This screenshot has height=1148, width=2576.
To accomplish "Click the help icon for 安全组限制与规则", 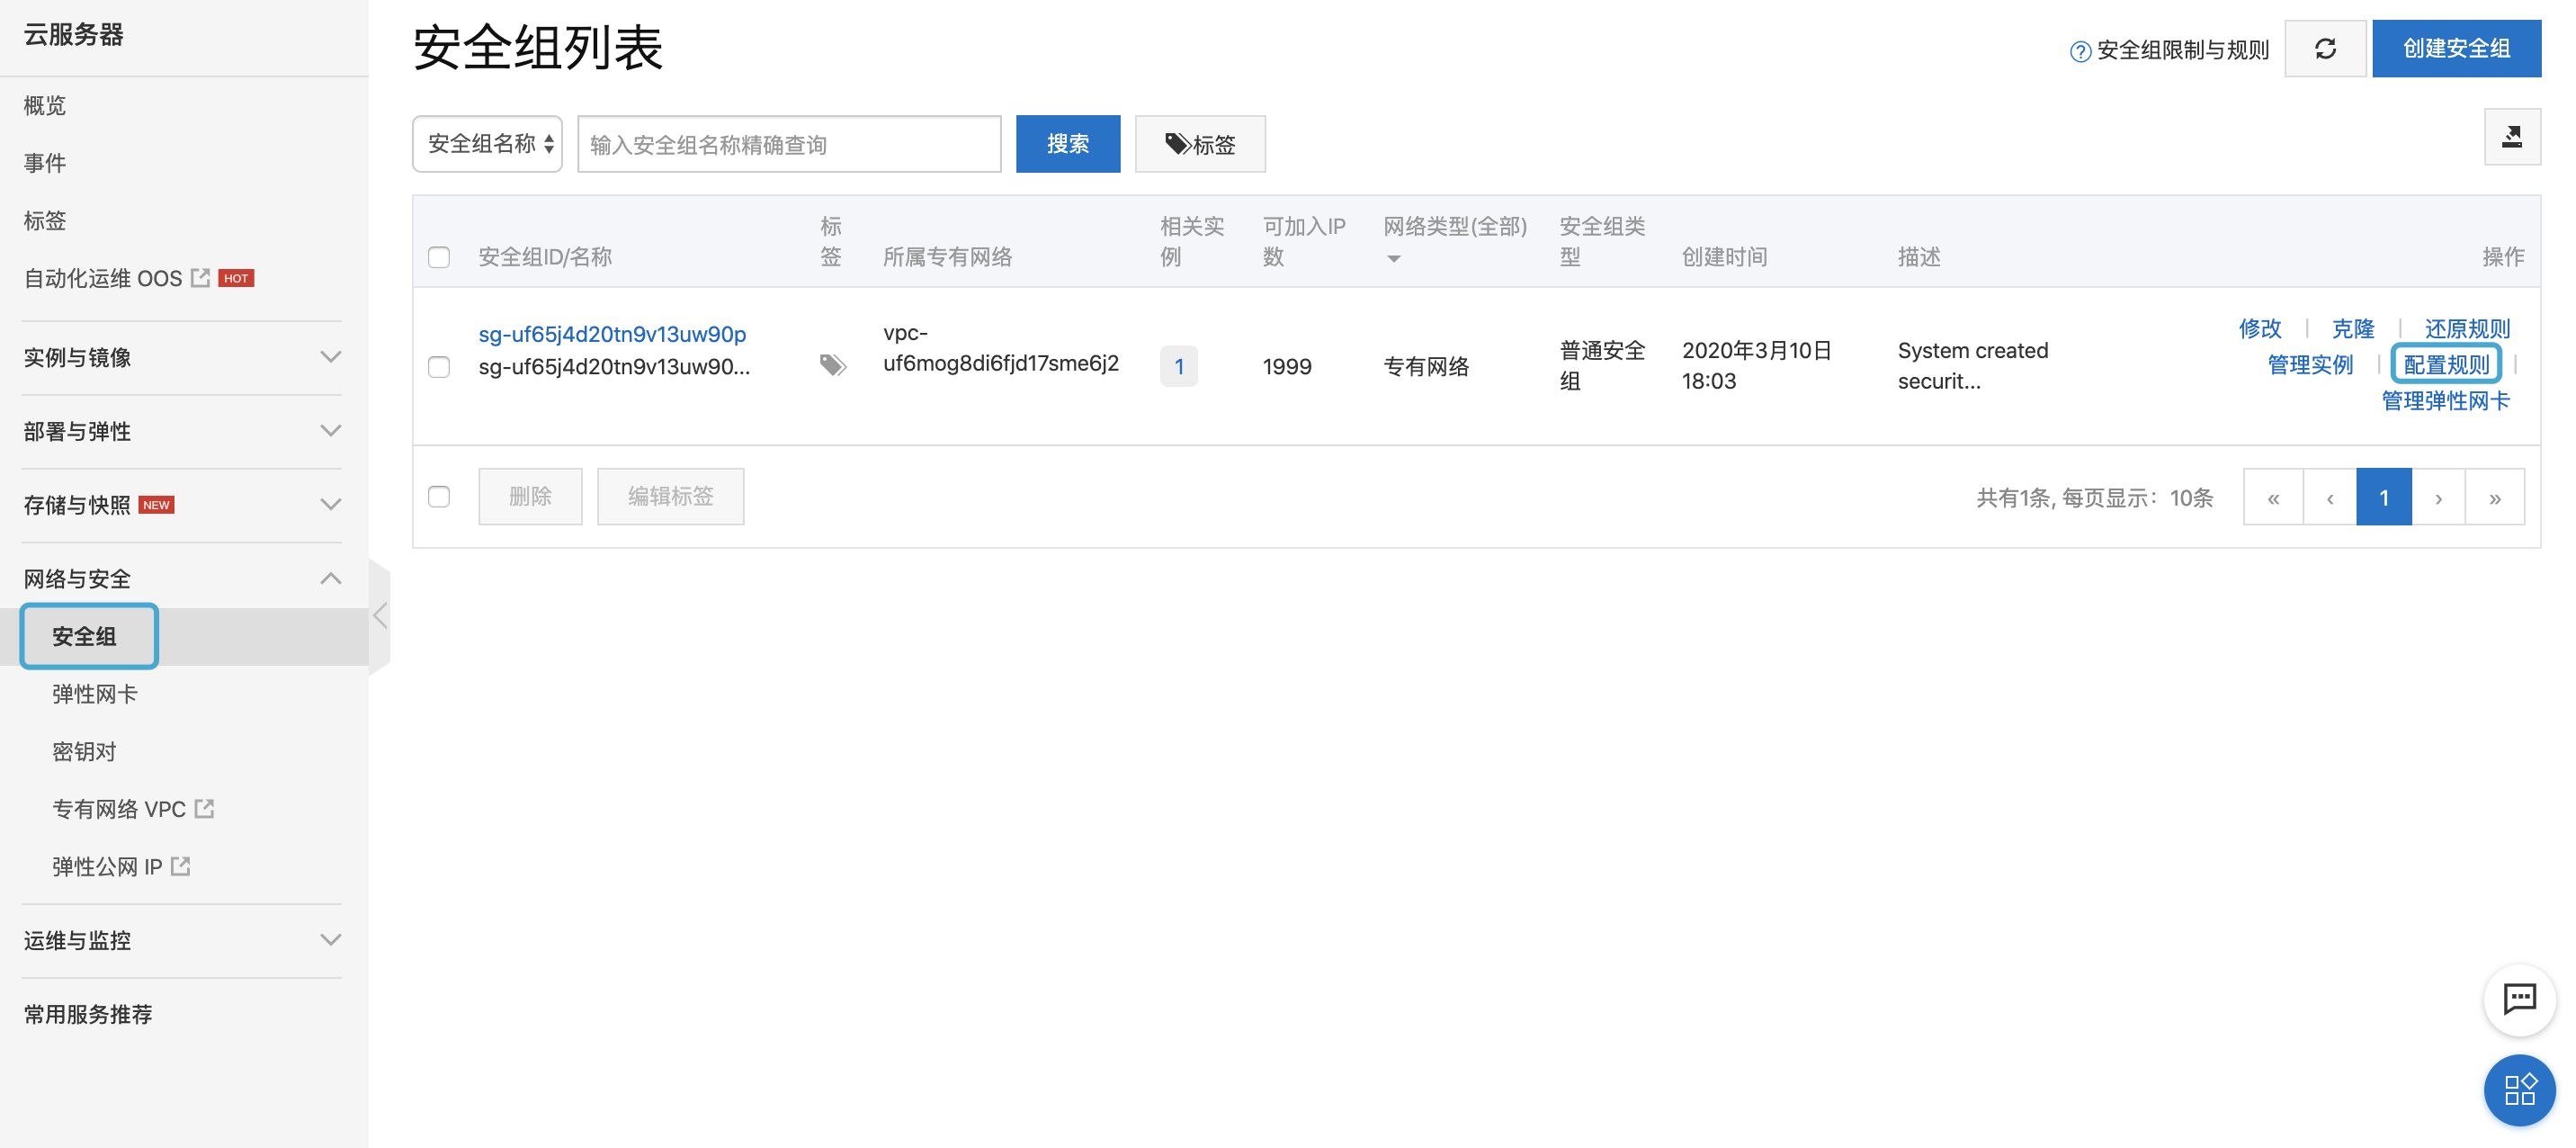I will point(2080,51).
